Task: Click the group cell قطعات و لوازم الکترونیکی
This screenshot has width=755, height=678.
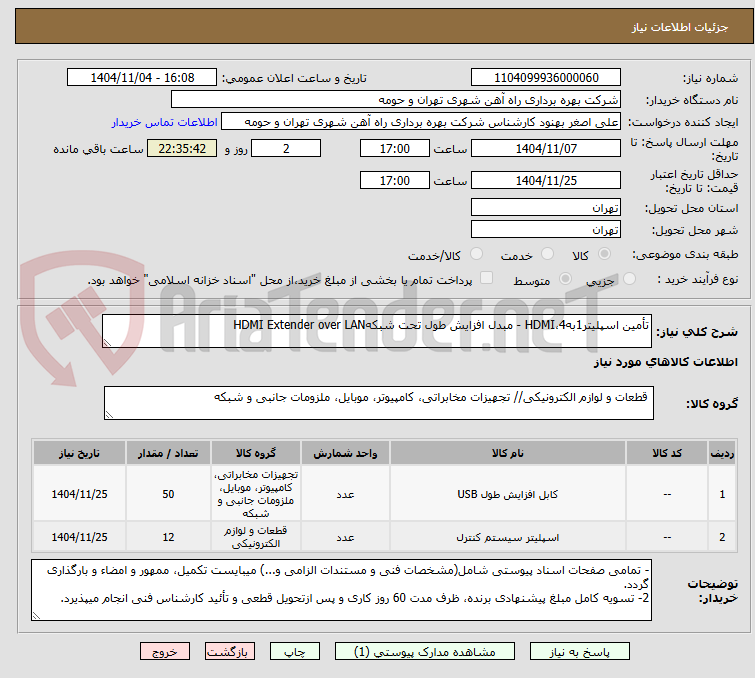Action: [x=256, y=537]
